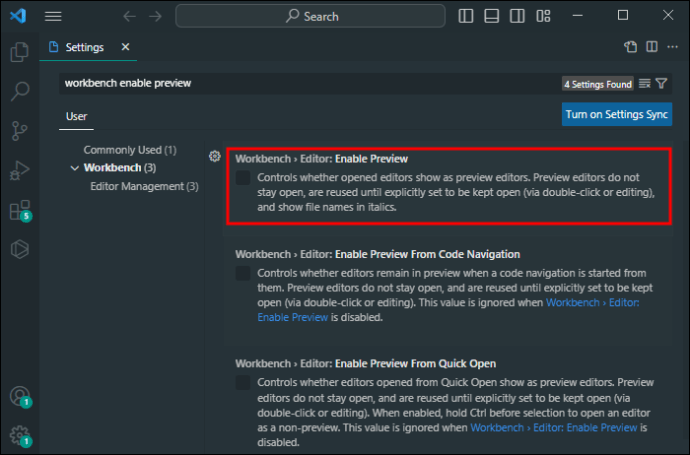Click into the settings search input field

300,83
